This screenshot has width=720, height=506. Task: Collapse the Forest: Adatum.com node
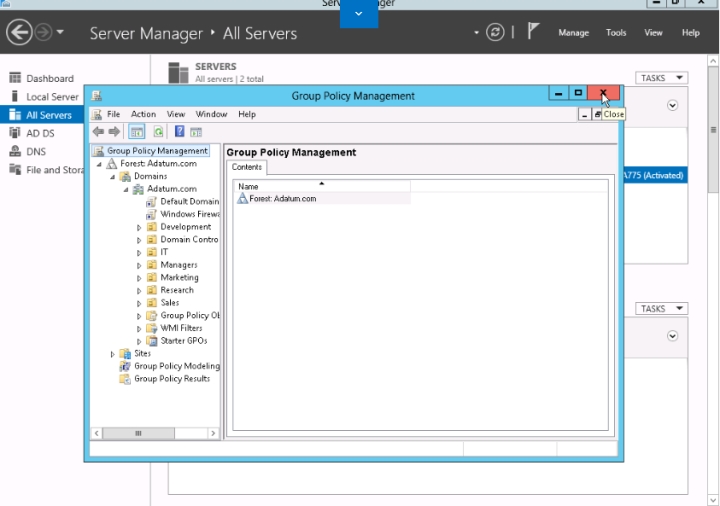click(x=100, y=164)
